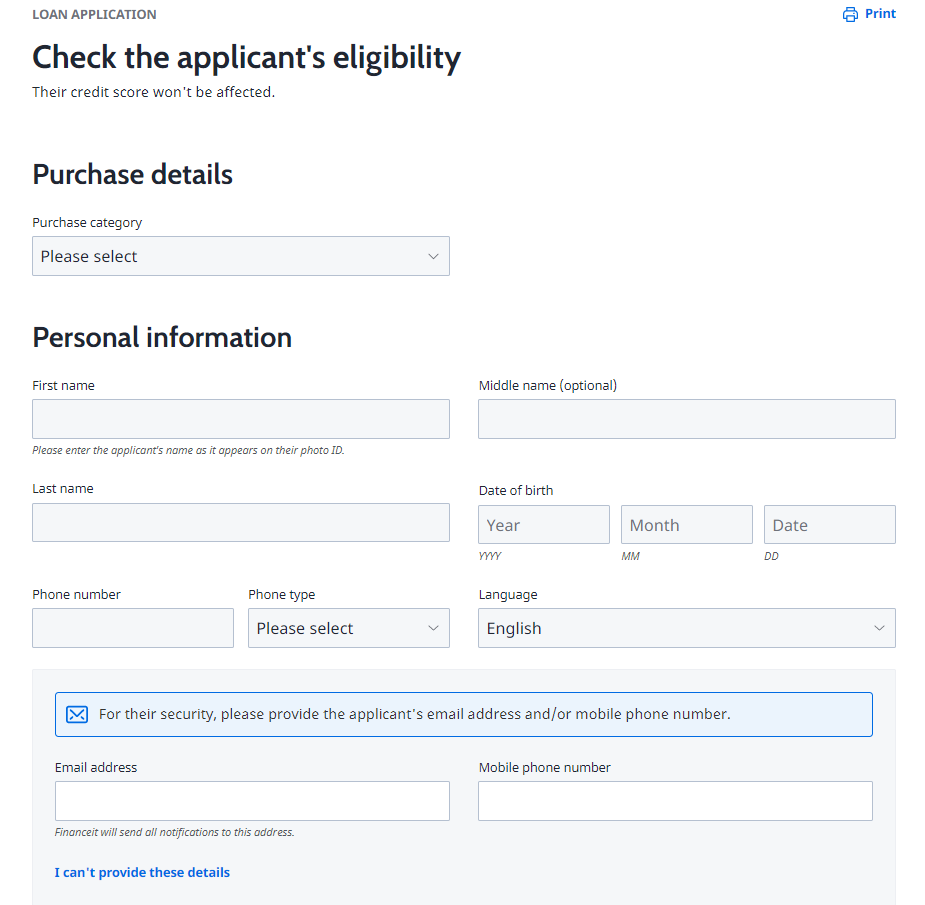Focus the birth Date day field

(x=829, y=525)
